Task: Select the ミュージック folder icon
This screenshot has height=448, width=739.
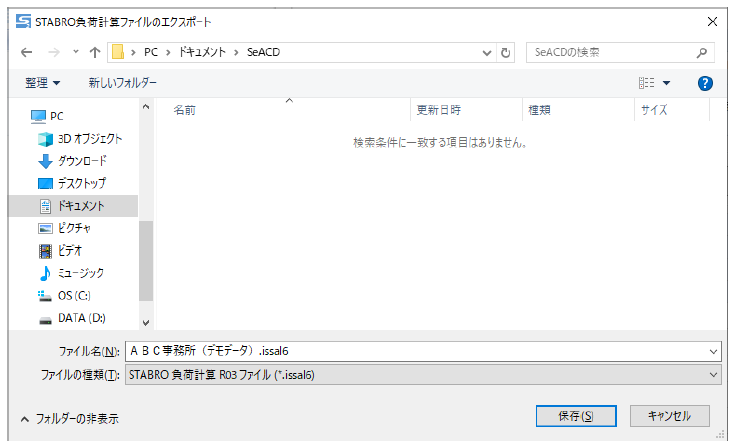Action: pos(45,273)
